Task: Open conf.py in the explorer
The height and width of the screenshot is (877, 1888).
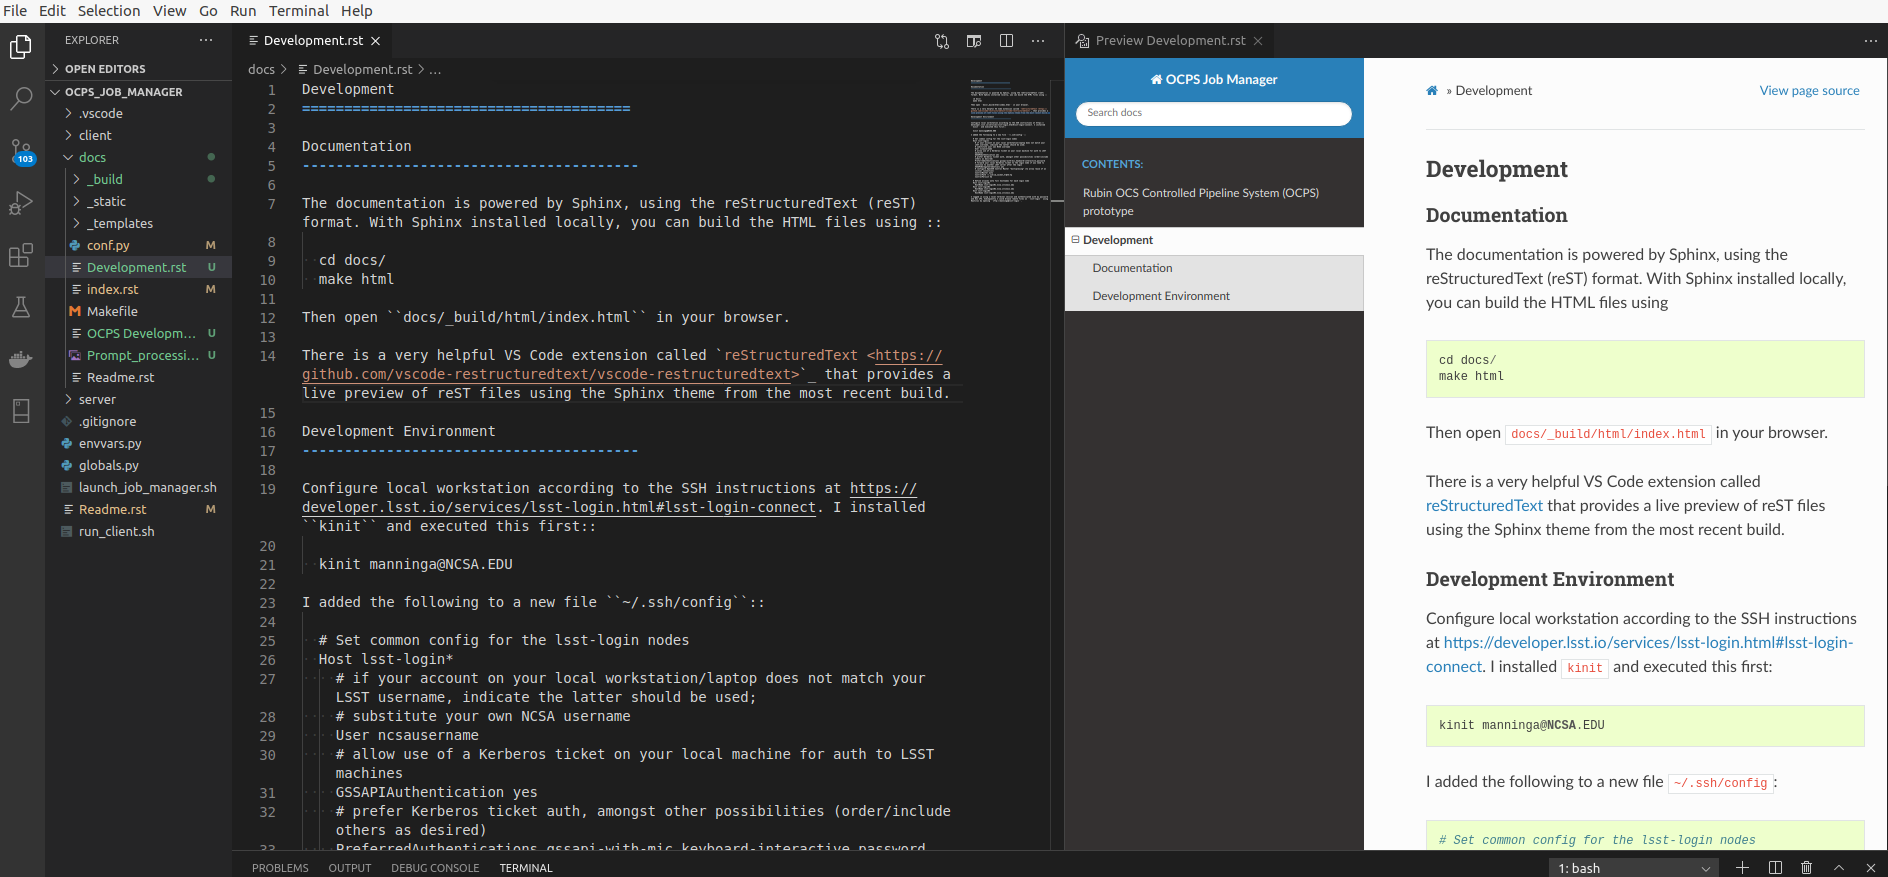Action: coord(138,245)
